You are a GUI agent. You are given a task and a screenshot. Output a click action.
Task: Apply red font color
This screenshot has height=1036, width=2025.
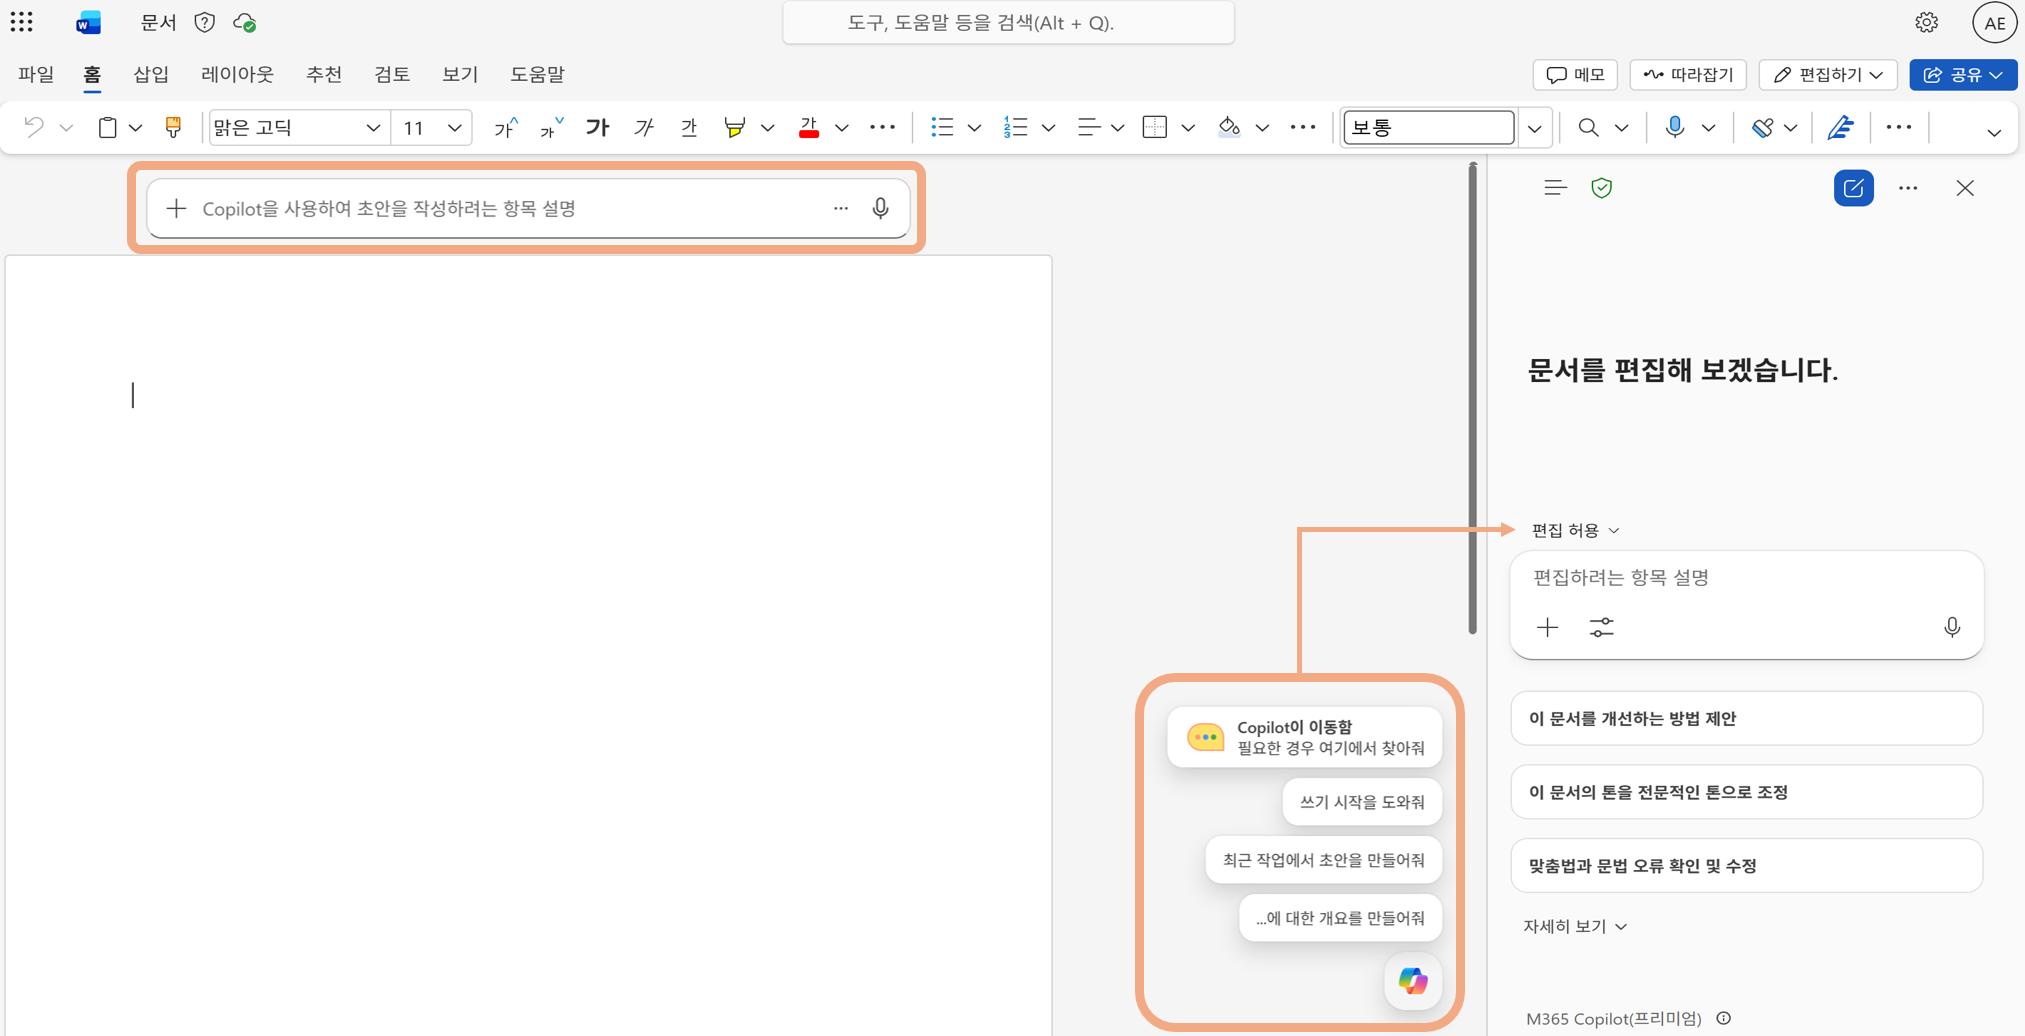tap(809, 127)
